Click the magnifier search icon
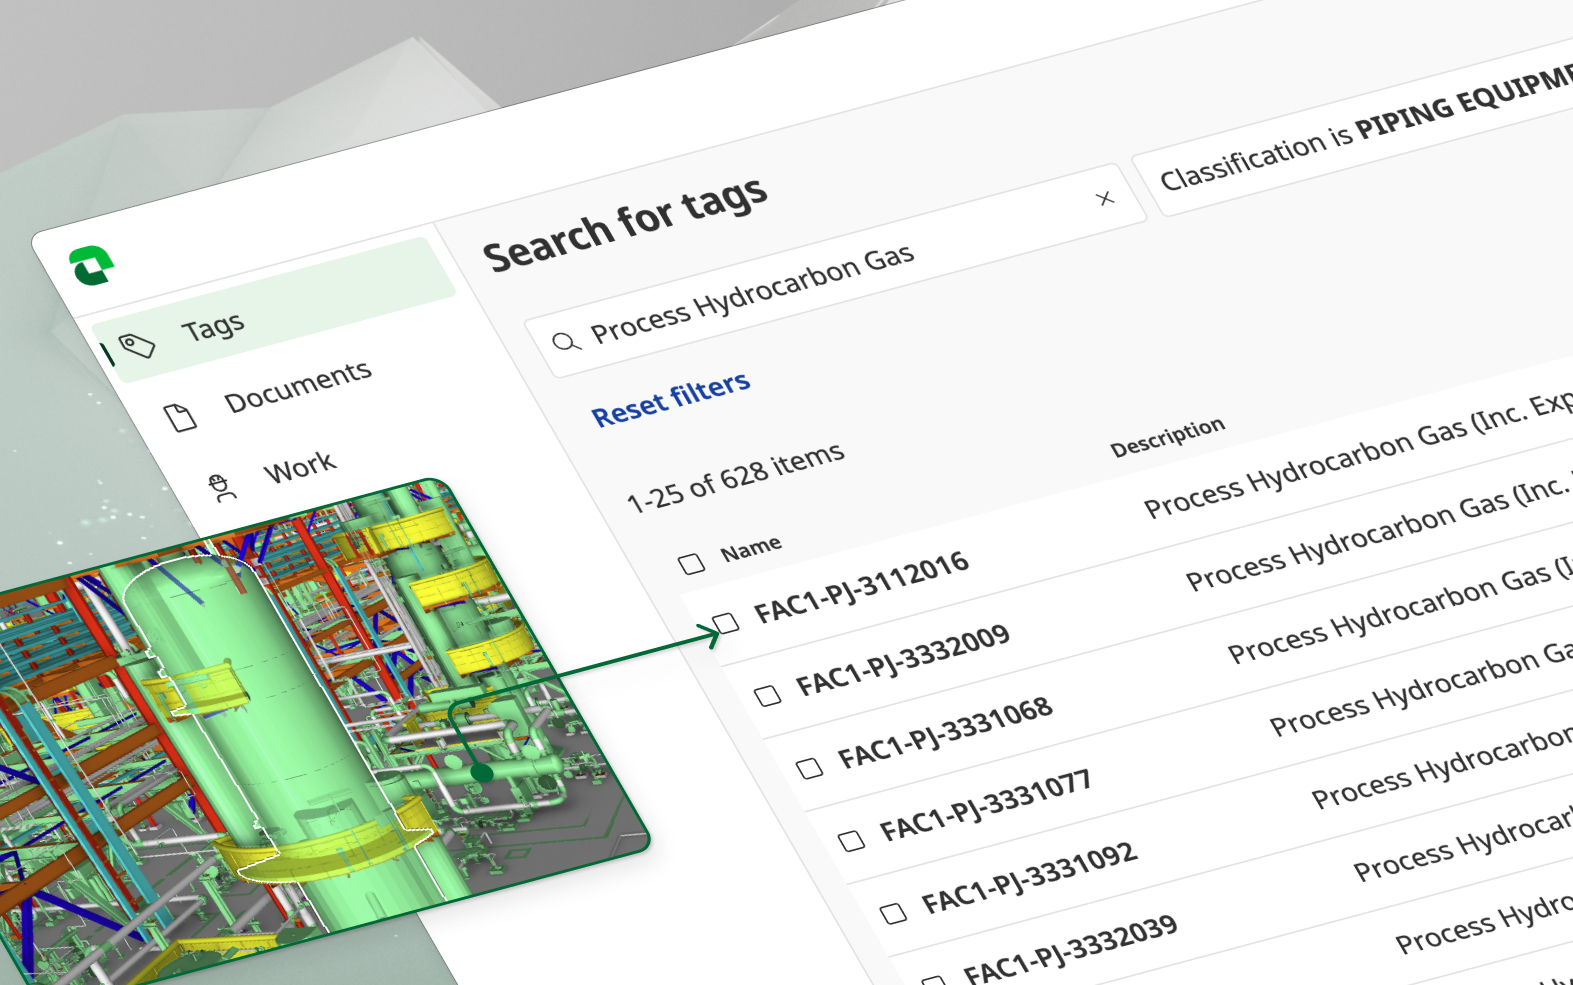The height and width of the screenshot is (985, 1573). tap(566, 342)
